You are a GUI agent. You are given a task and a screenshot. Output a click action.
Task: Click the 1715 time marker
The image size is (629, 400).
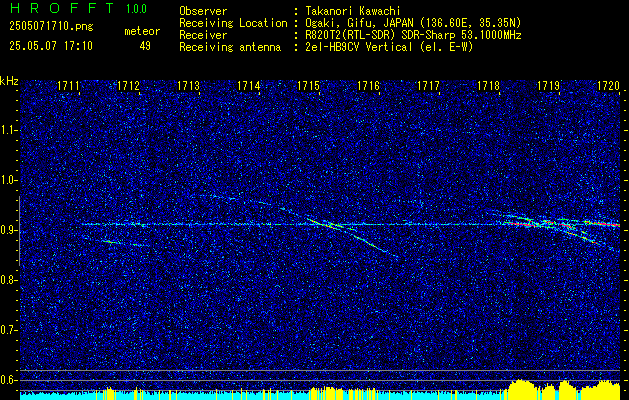click(308, 85)
